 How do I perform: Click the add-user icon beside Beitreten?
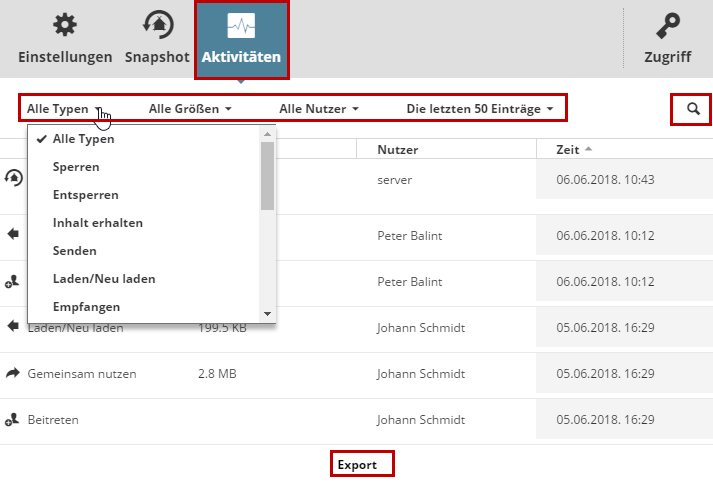[12, 419]
